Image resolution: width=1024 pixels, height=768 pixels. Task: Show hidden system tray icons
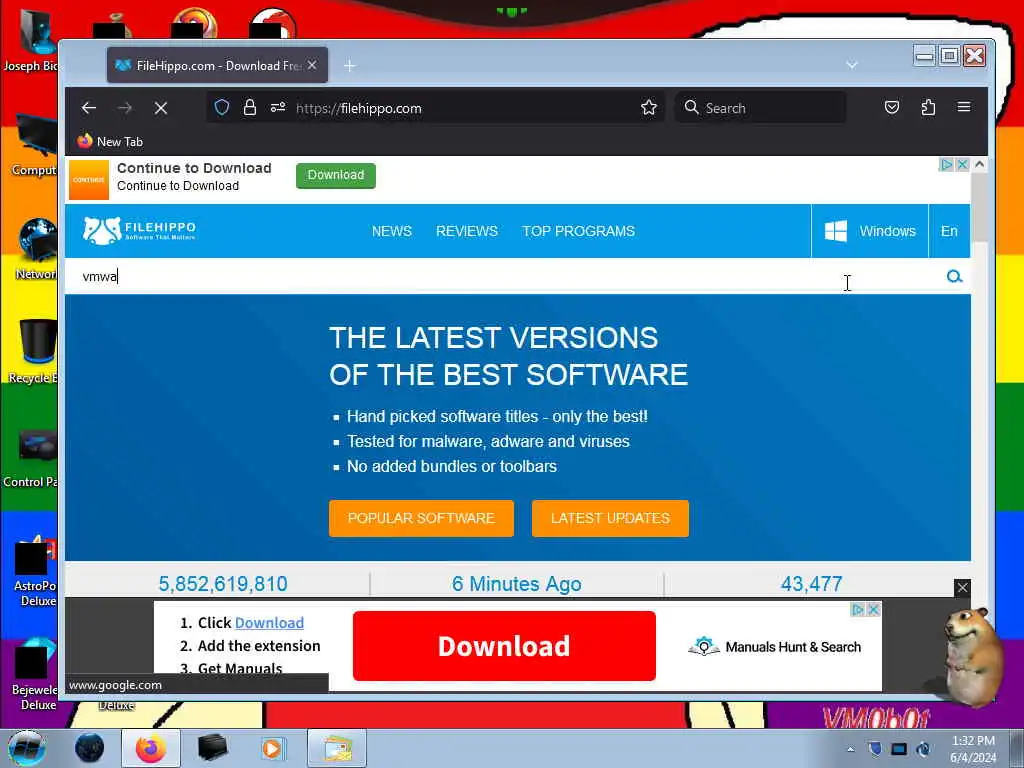click(x=850, y=749)
